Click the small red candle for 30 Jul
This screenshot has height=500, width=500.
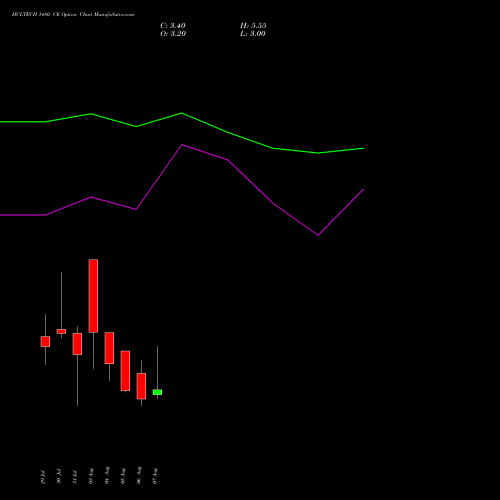point(61,331)
